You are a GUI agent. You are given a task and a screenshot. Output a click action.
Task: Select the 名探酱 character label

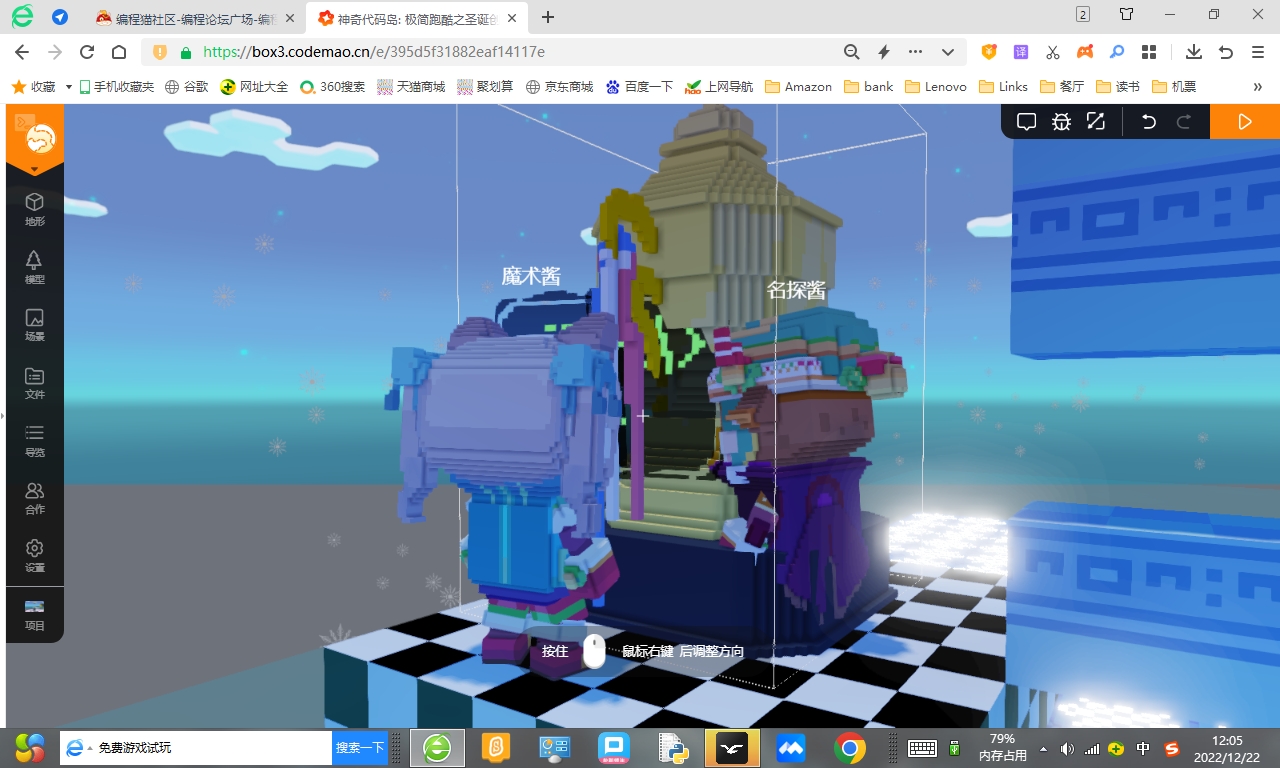click(796, 290)
